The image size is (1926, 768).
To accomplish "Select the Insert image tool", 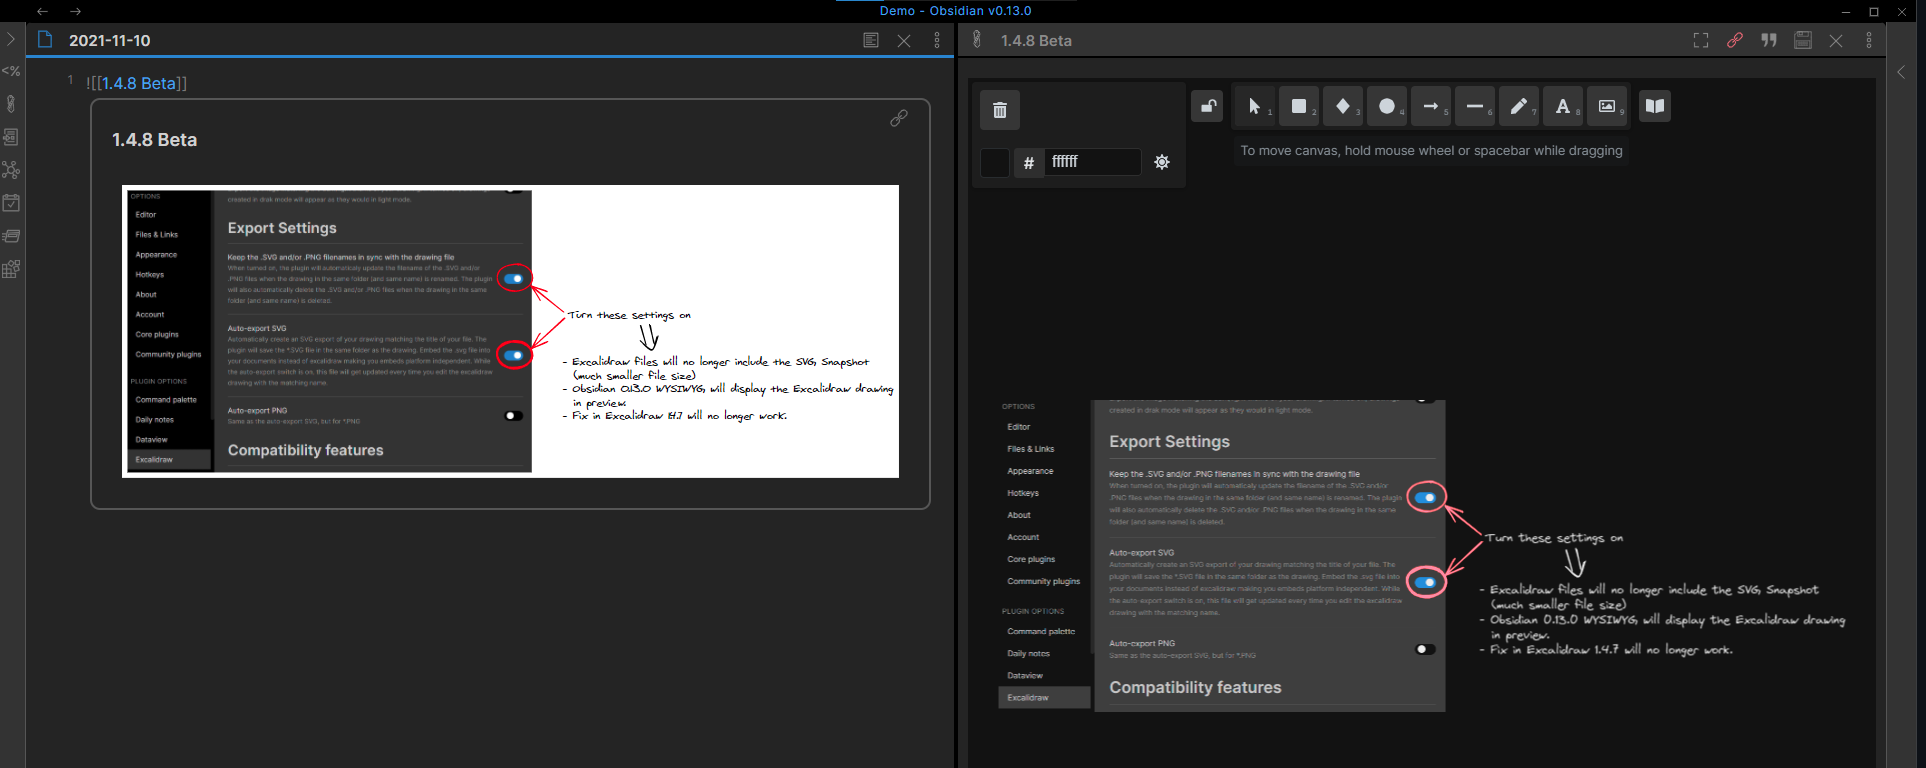I will point(1607,106).
